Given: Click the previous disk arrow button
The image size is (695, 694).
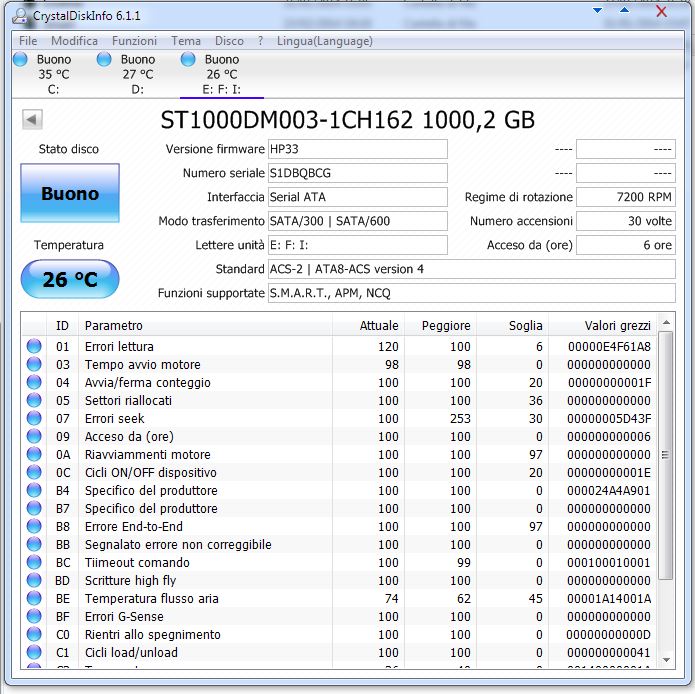Looking at the screenshot, I should click(32, 120).
